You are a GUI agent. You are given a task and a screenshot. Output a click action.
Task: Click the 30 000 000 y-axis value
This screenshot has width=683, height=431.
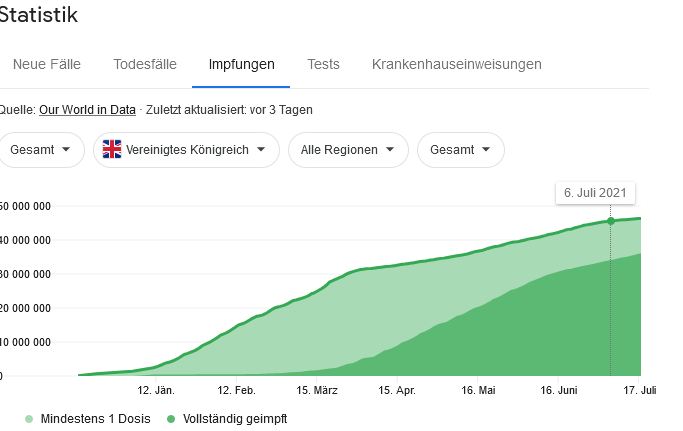25,275
